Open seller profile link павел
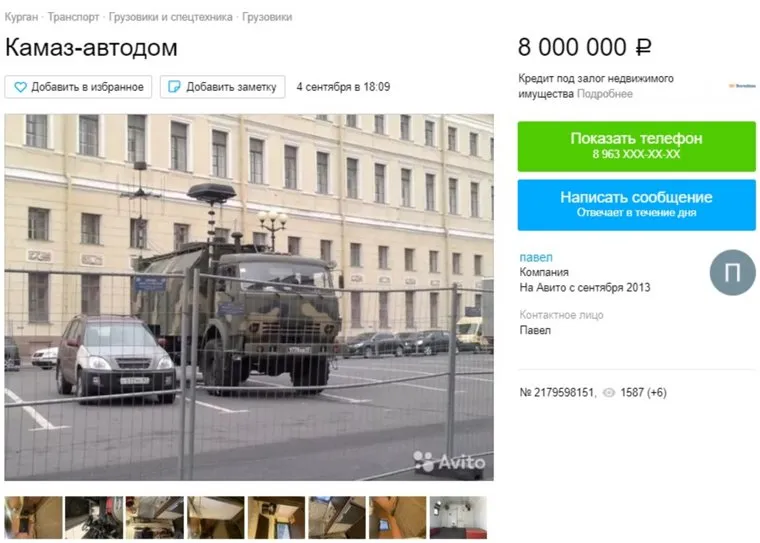This screenshot has height=543, width=760. tap(536, 257)
